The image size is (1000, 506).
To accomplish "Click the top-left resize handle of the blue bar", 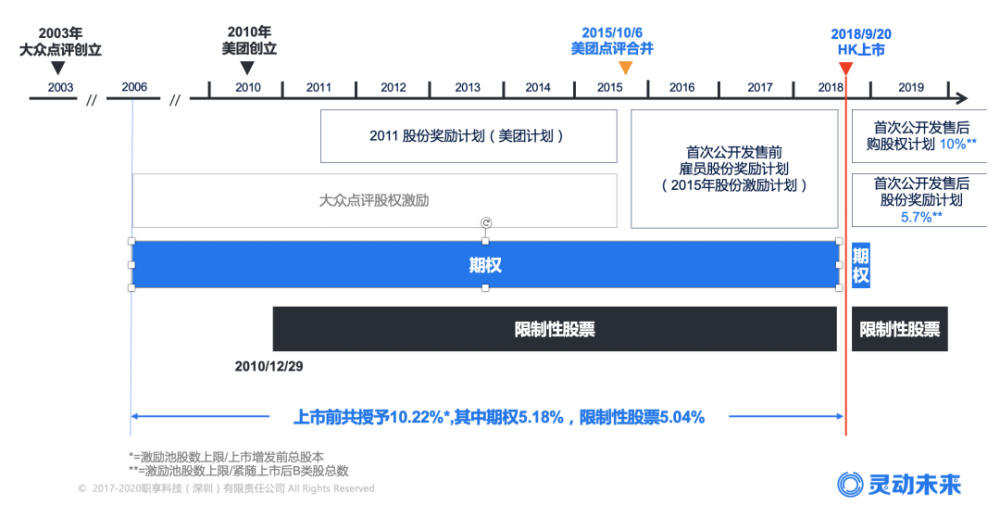I will pos(132,241).
